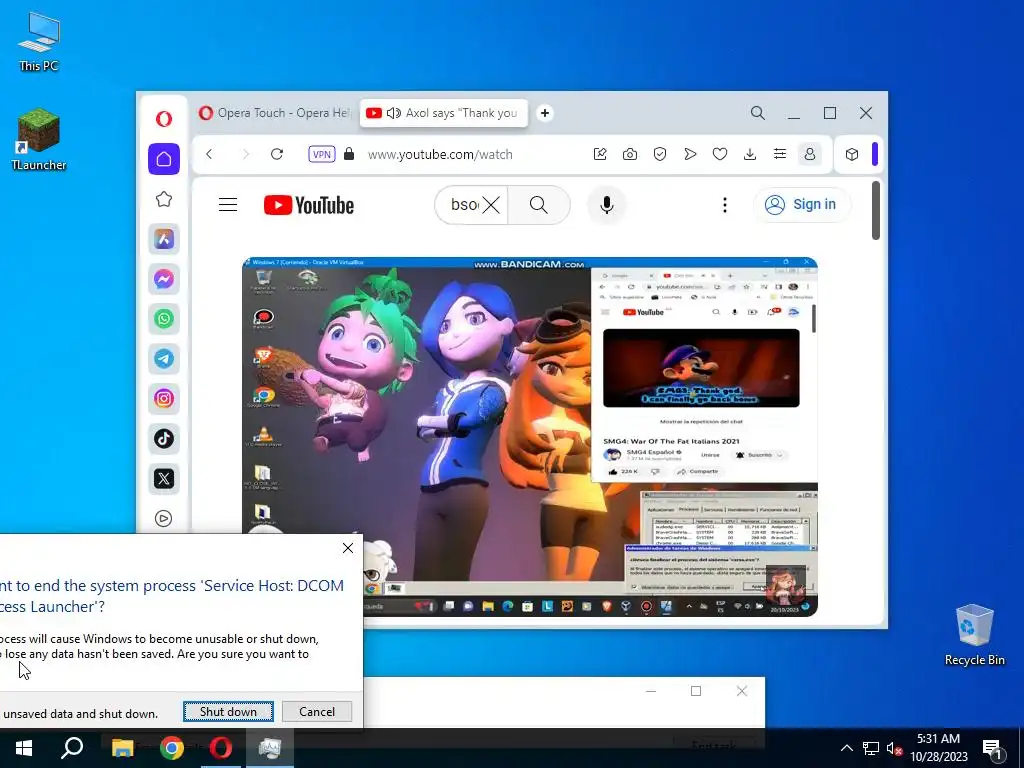Click the address bar URL field
Screen dimensions: 1024x768
[440, 154]
